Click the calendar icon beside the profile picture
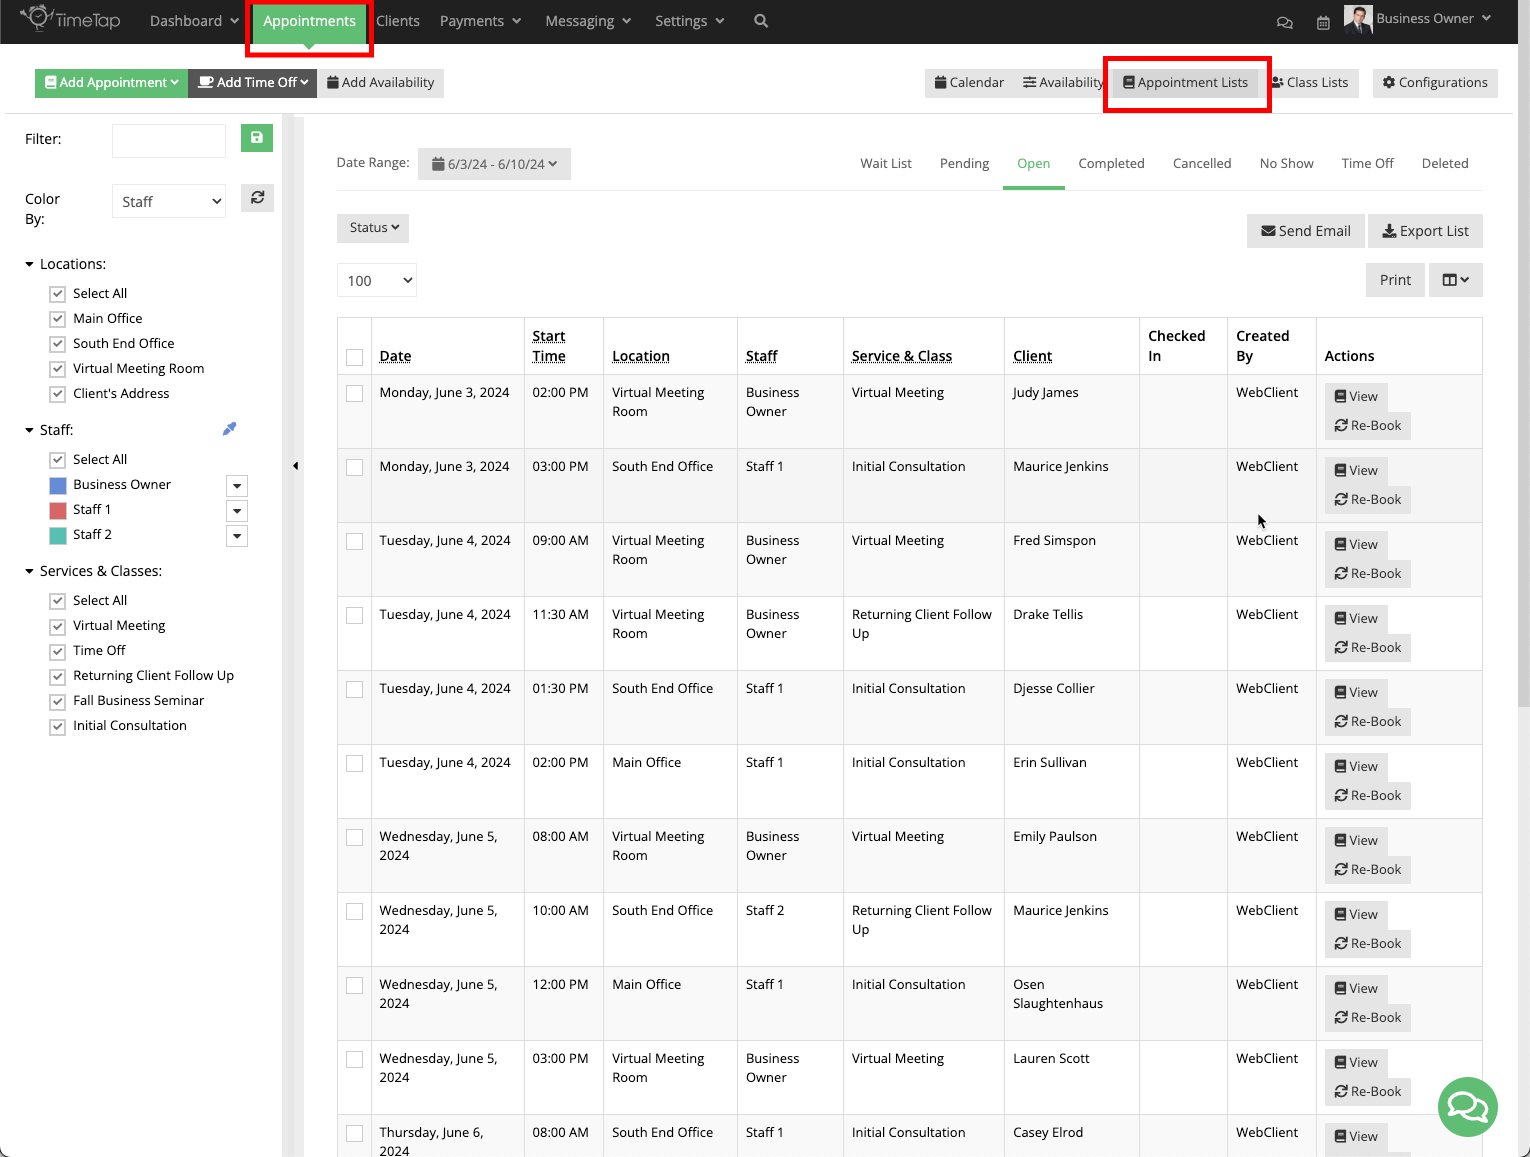 pyautogui.click(x=1323, y=21)
